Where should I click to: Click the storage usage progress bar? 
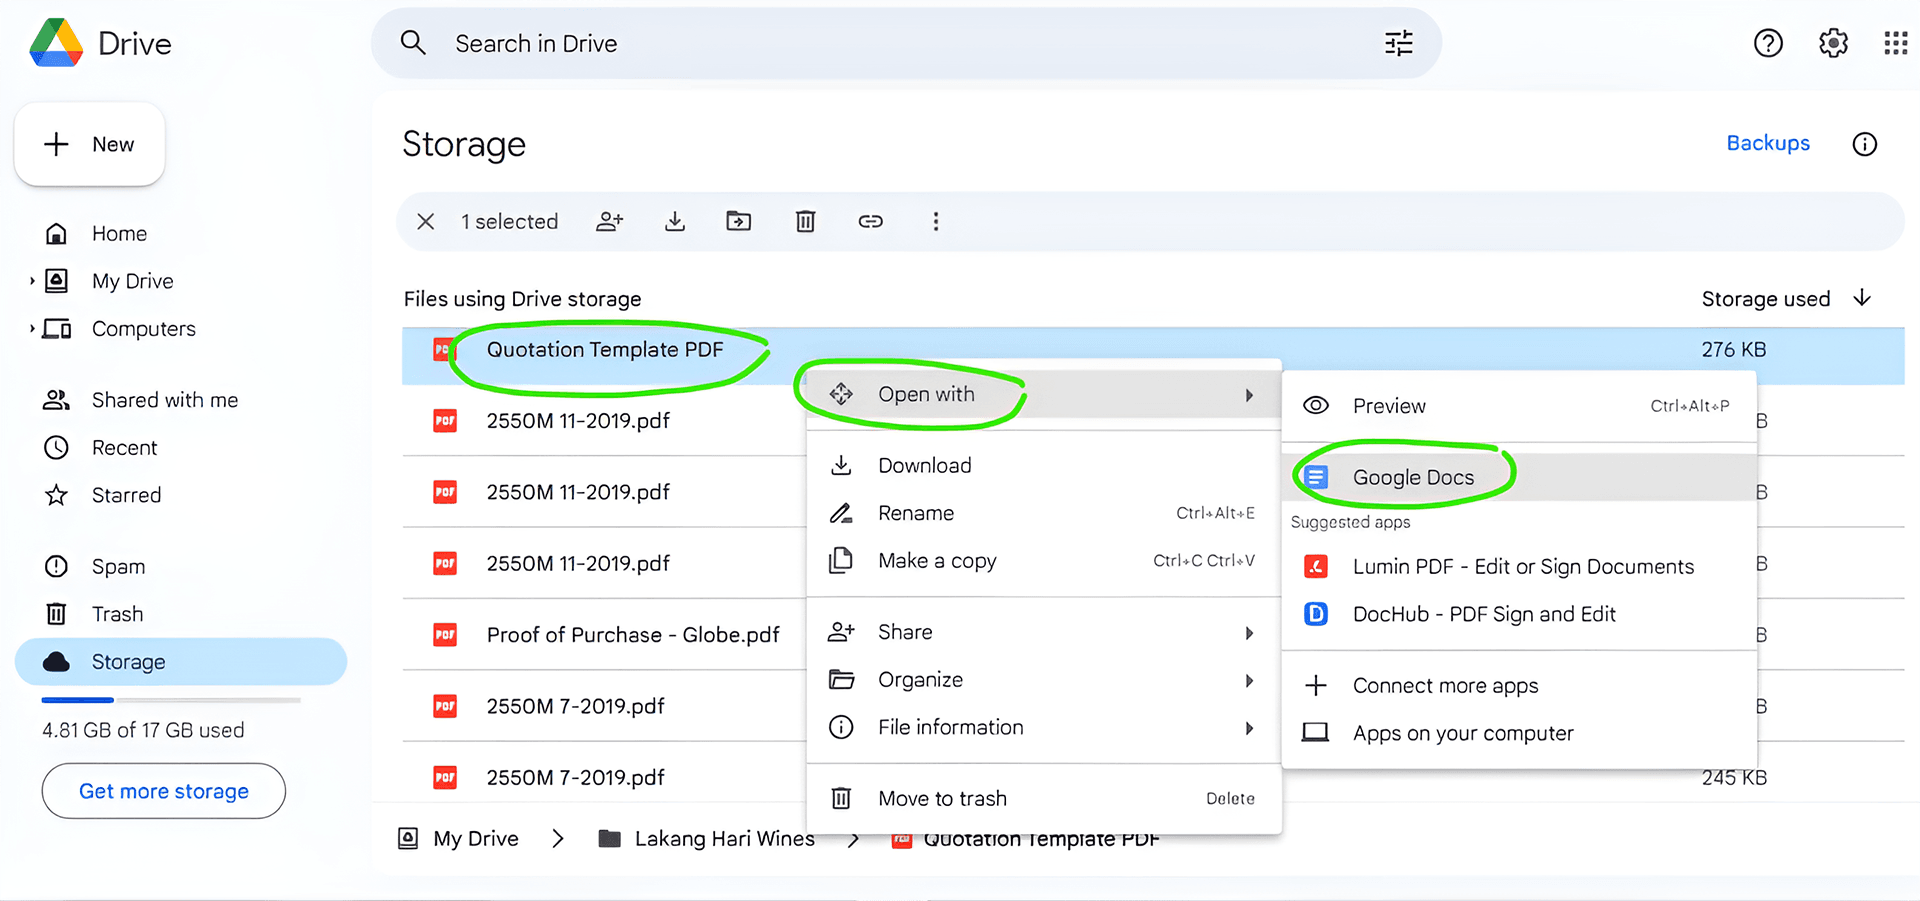click(171, 700)
